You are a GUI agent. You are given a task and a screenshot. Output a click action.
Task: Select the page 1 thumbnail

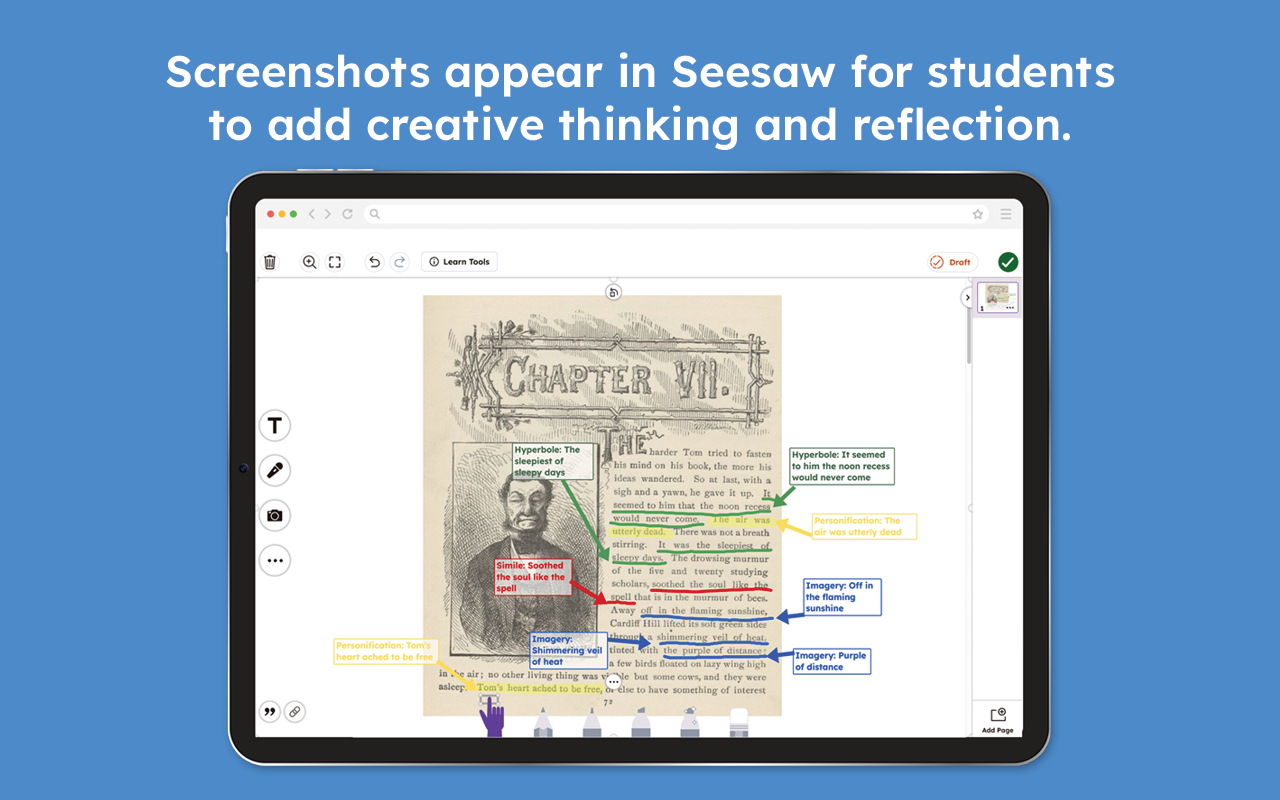click(x=997, y=297)
